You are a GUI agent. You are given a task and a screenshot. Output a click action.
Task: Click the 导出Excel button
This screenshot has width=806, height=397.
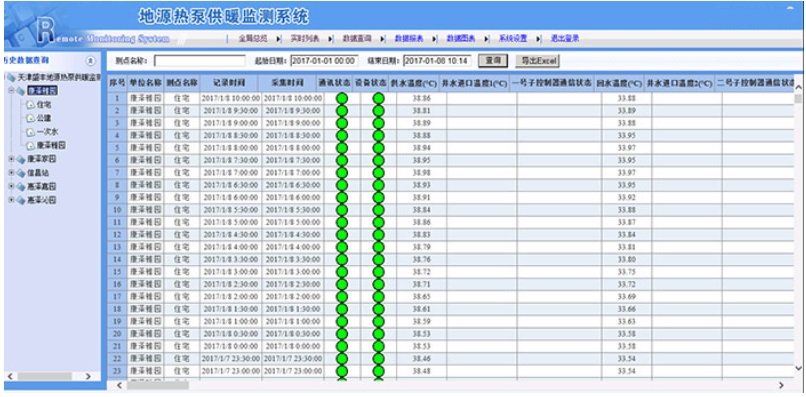tap(537, 61)
